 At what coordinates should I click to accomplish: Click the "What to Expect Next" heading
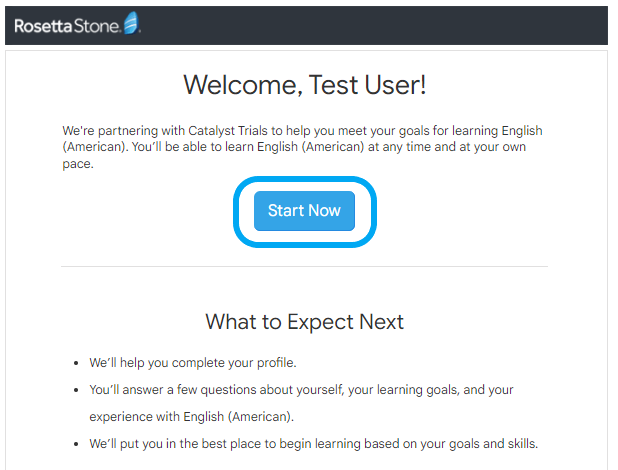tap(304, 321)
